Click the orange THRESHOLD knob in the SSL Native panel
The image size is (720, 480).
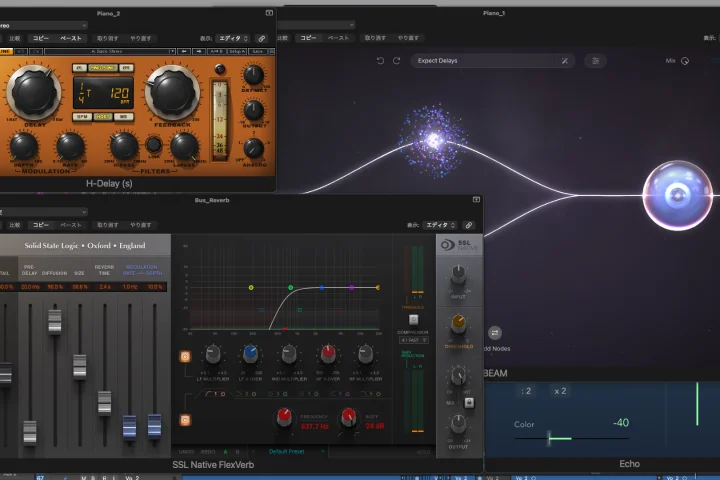(x=458, y=324)
